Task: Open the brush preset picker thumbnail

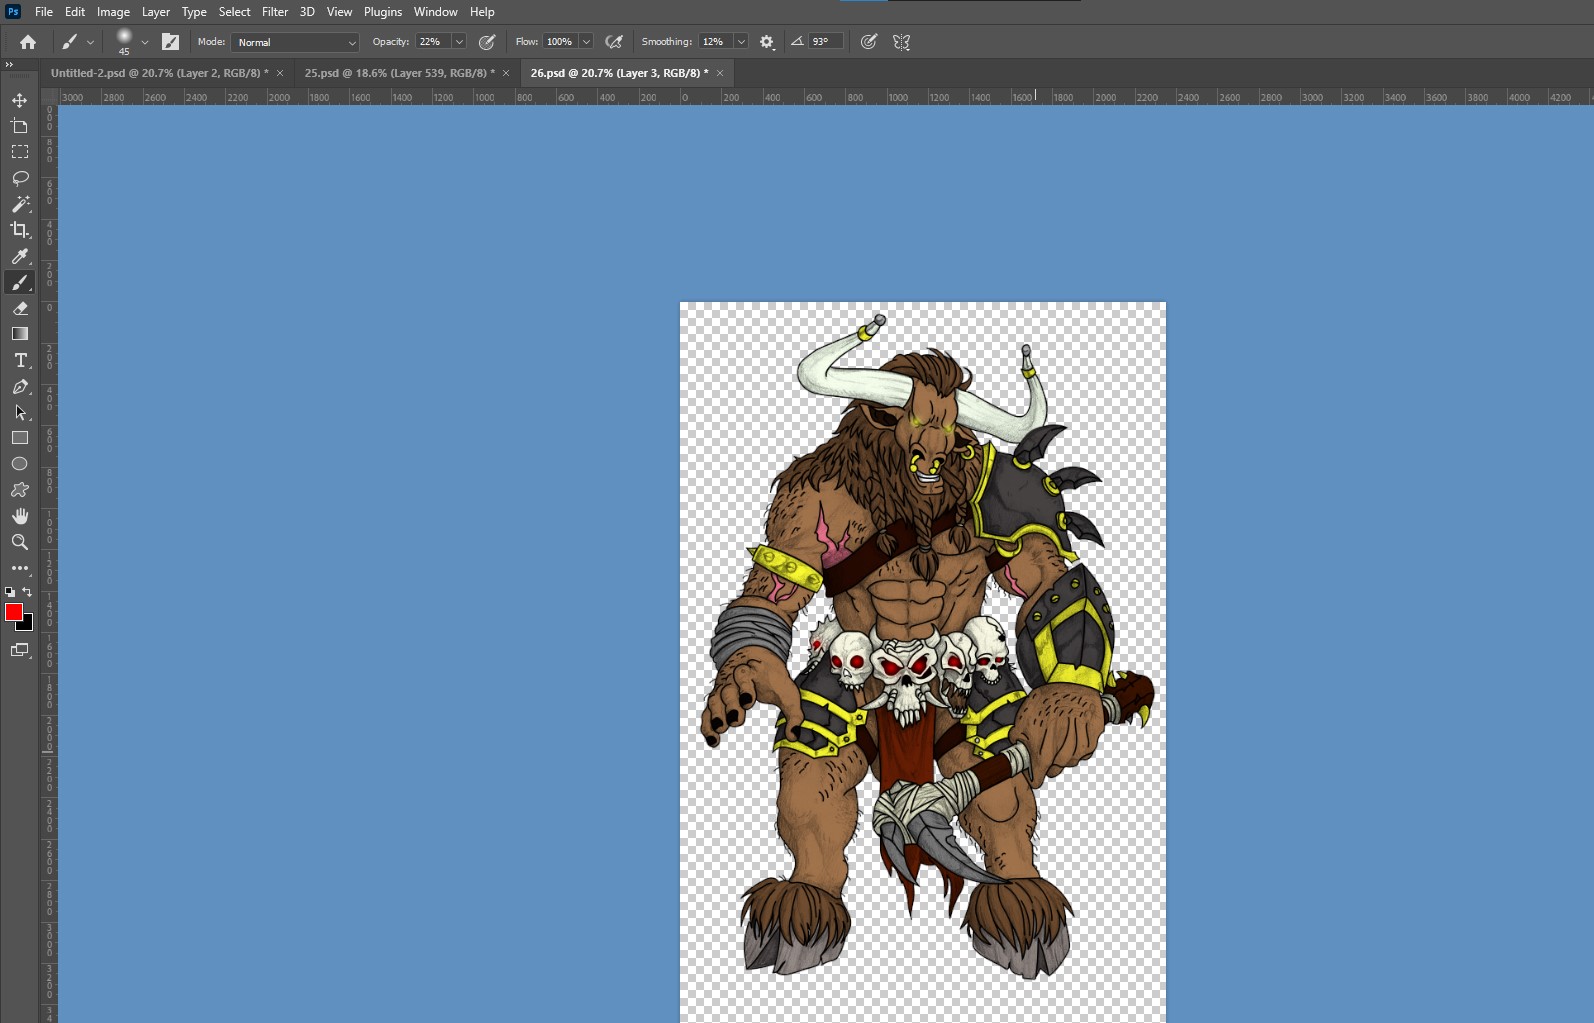Action: (x=124, y=41)
